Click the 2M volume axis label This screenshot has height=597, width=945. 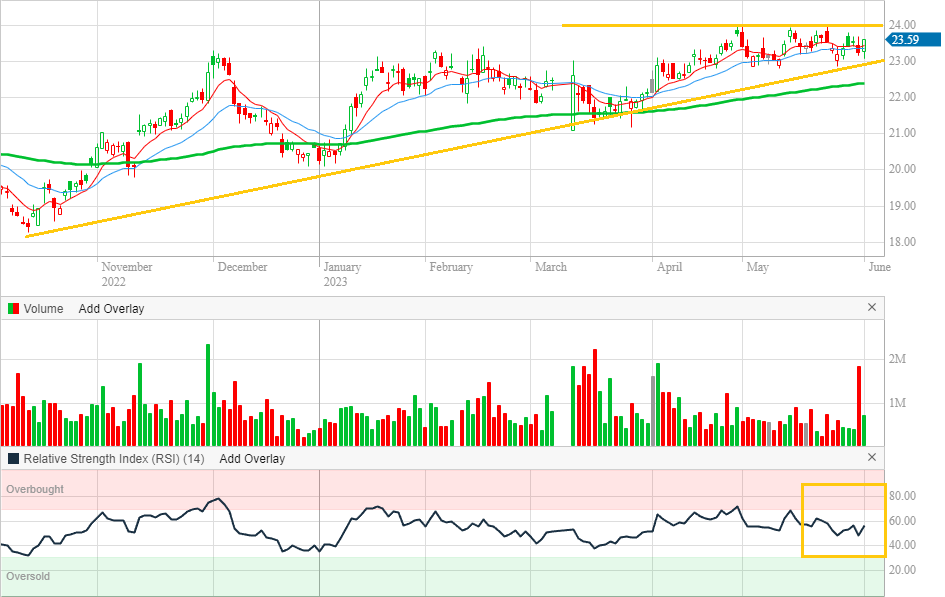[x=897, y=359]
